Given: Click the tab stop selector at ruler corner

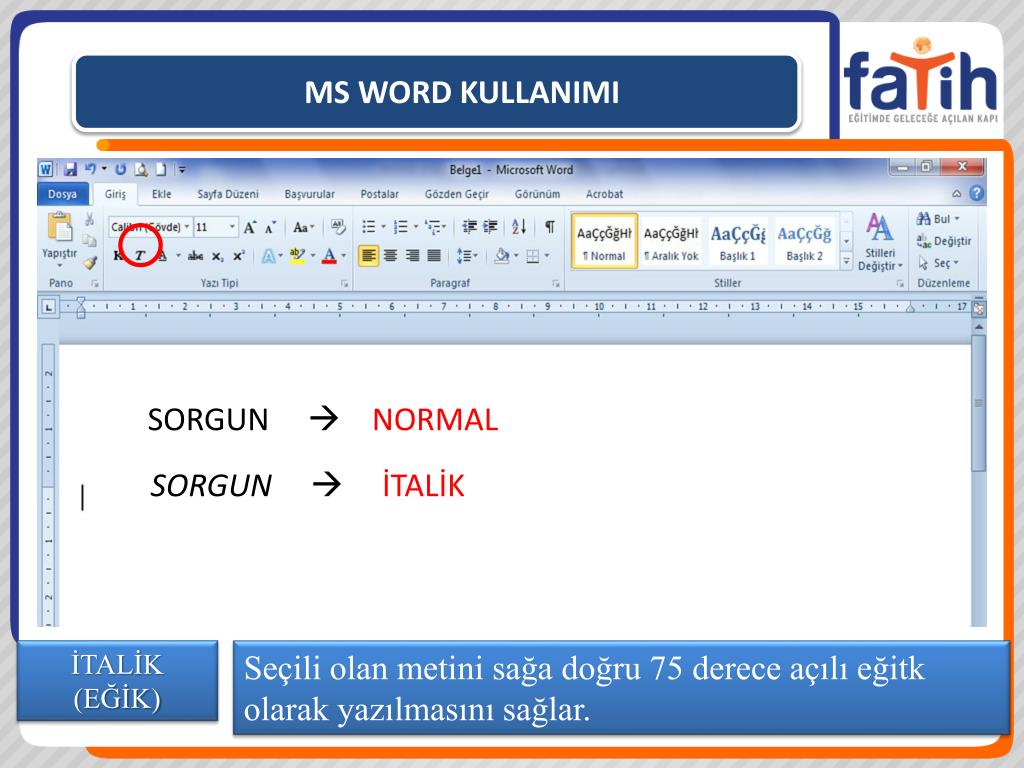Looking at the screenshot, I should (x=49, y=306).
